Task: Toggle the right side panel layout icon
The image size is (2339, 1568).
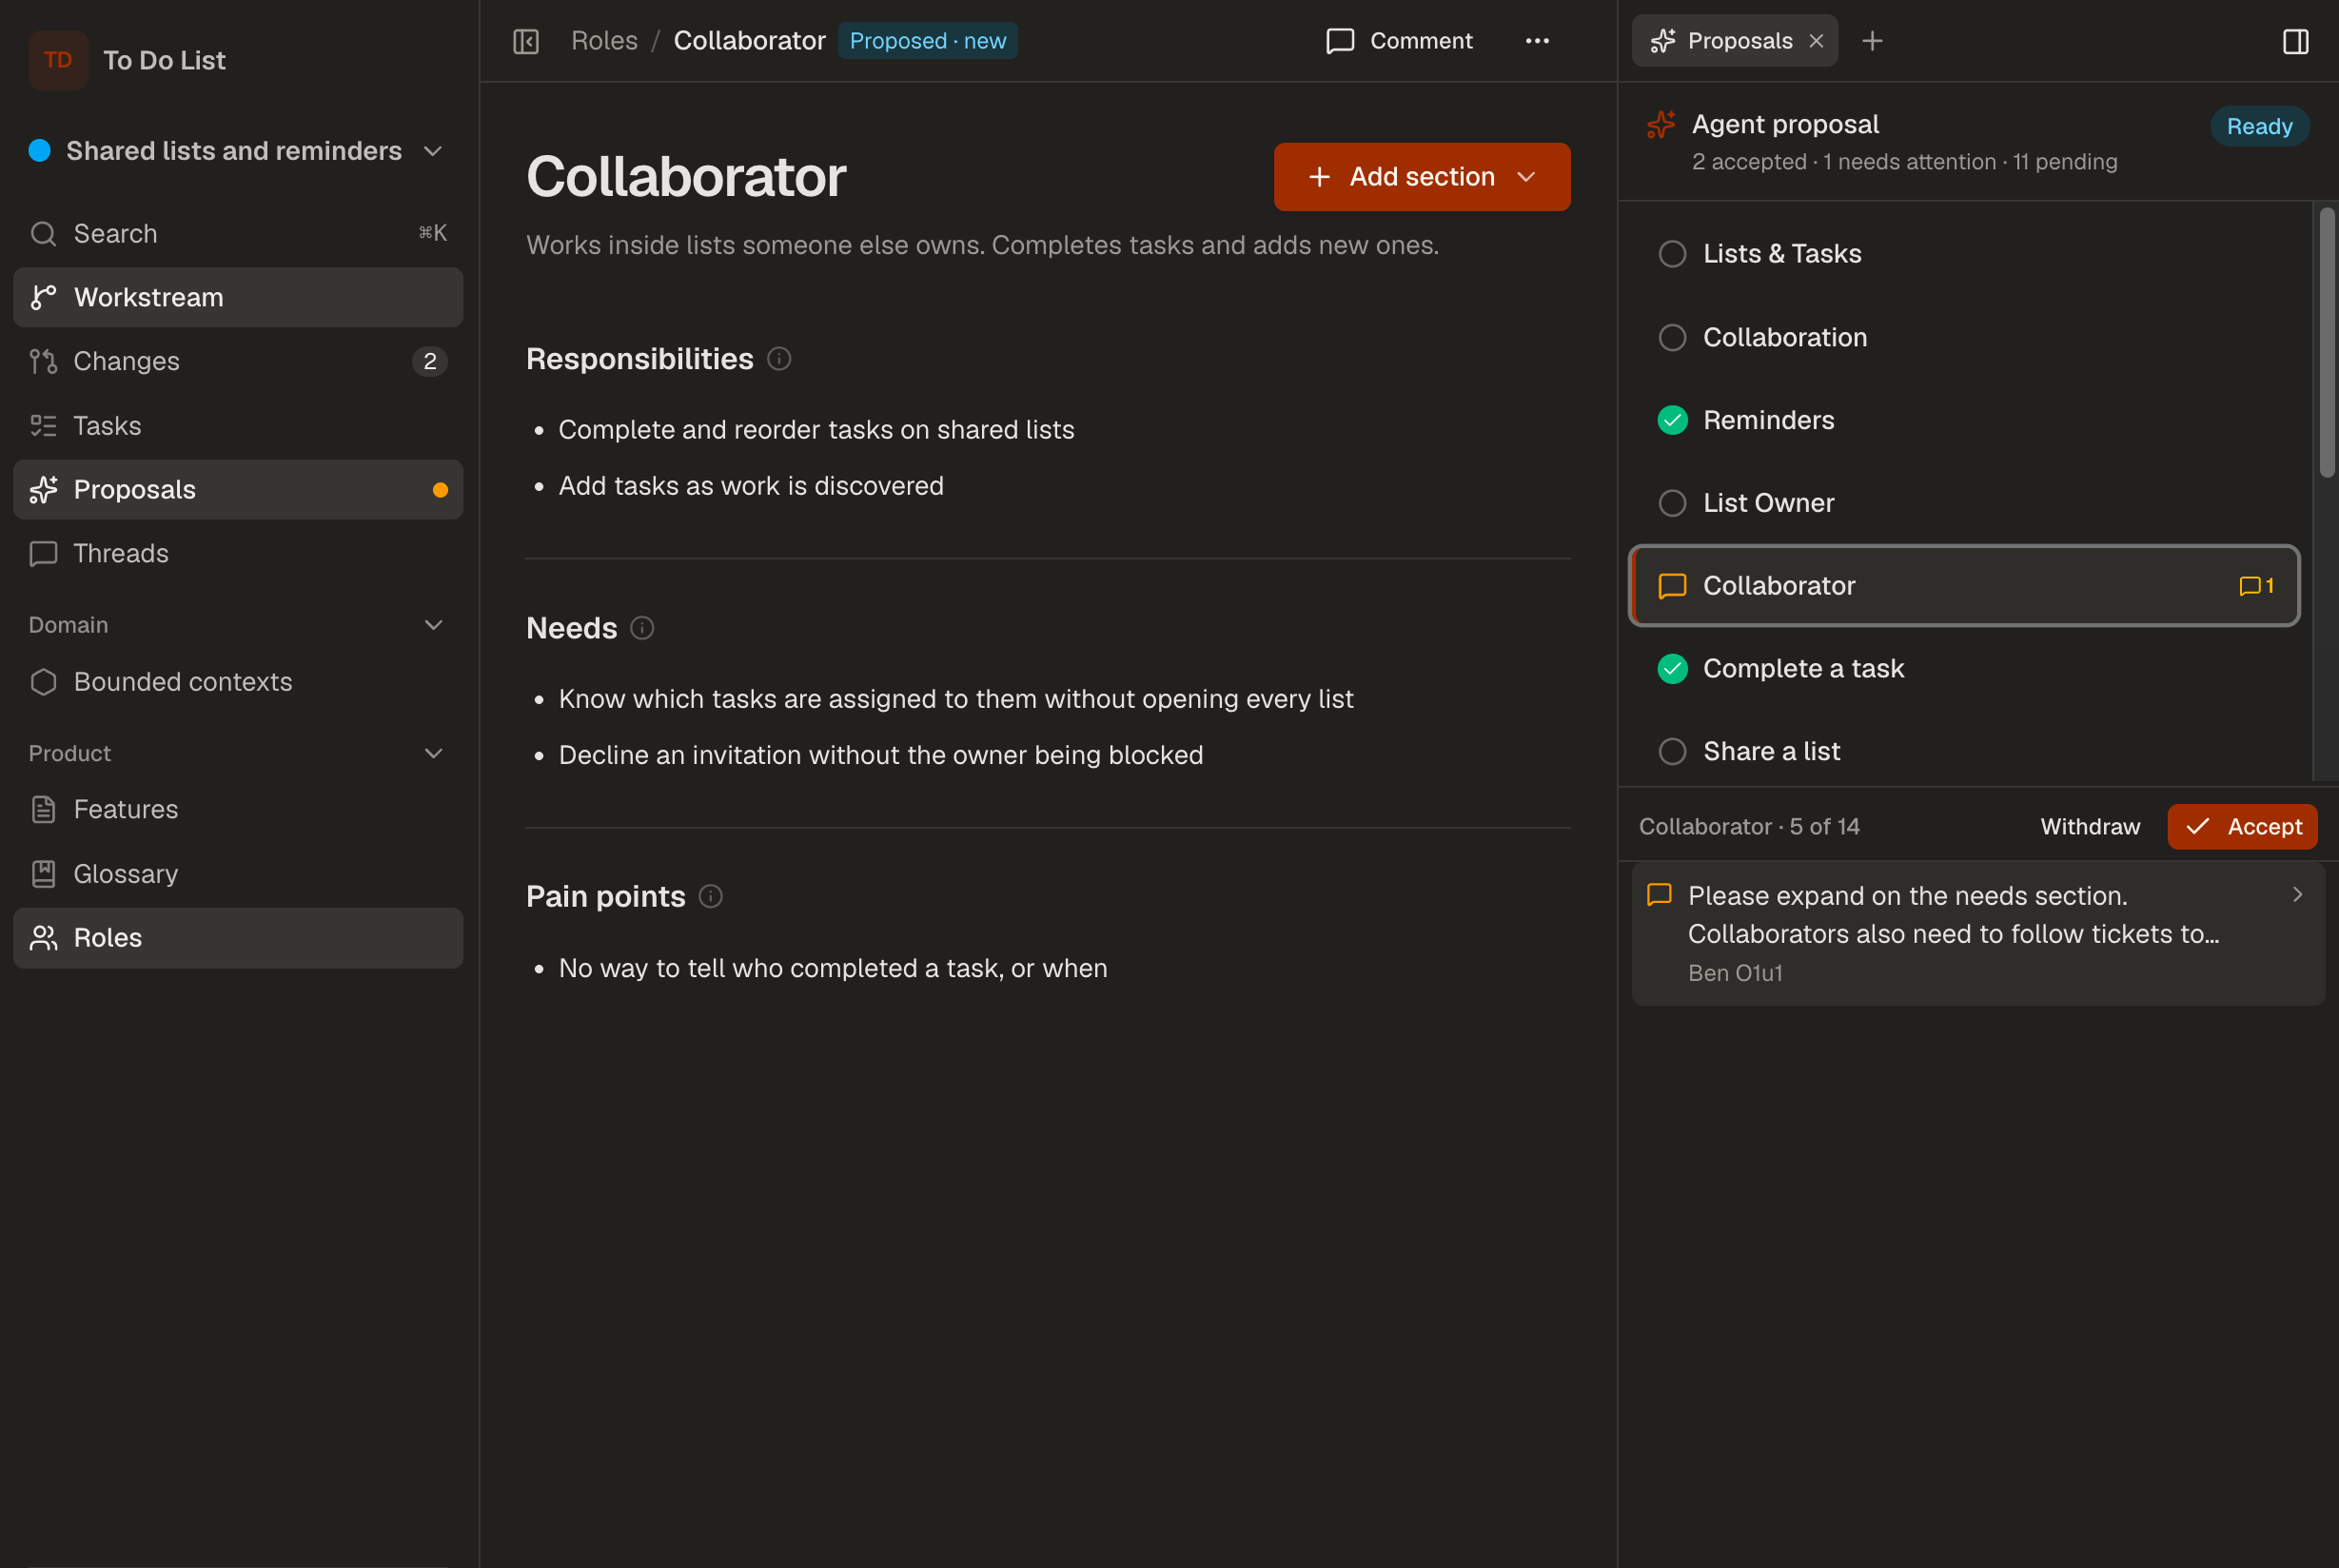Action: tap(2295, 41)
